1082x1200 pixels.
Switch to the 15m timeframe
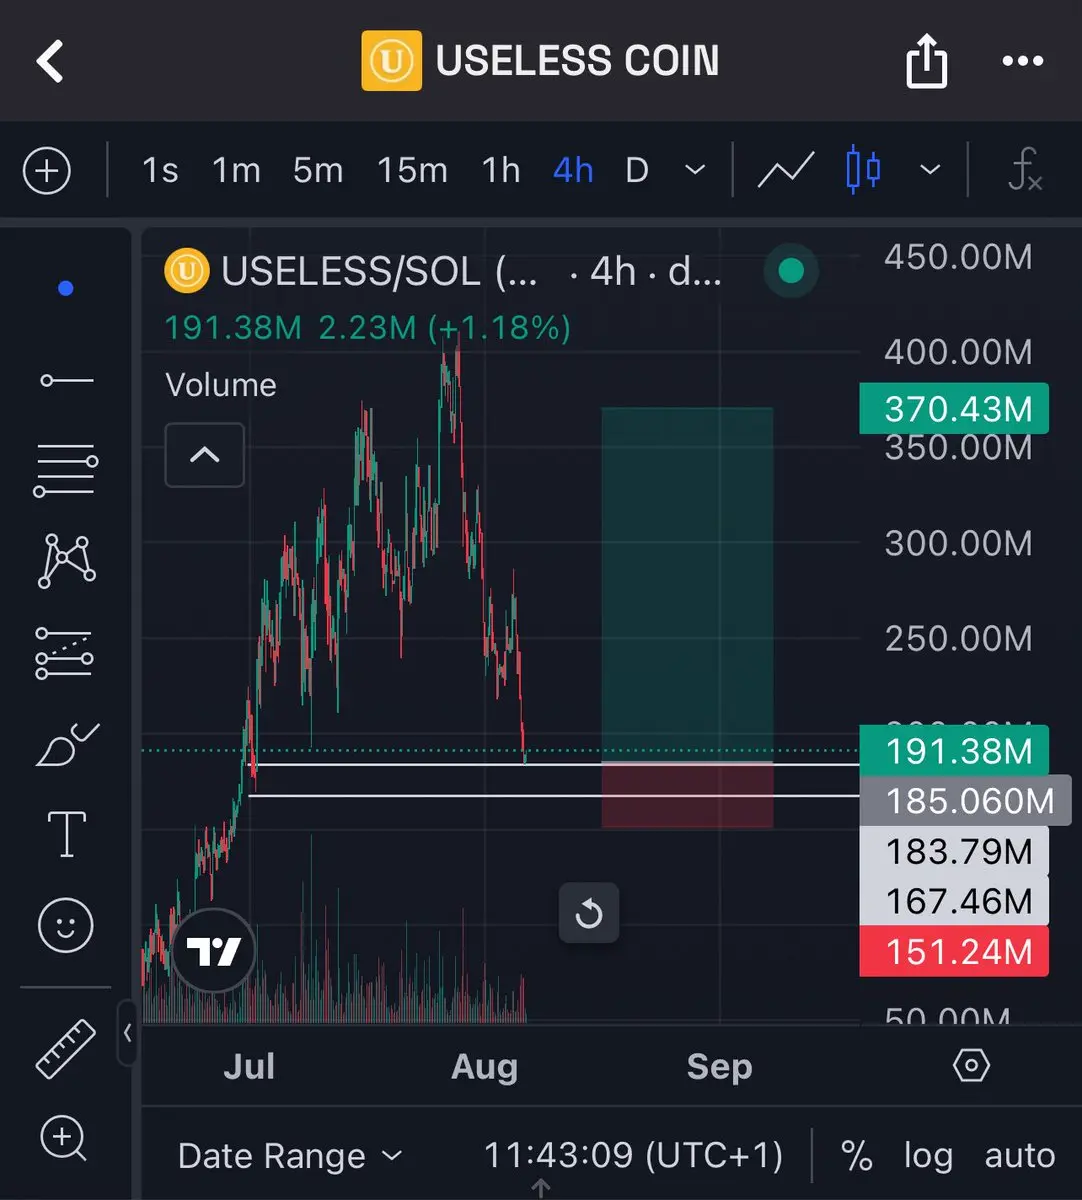412,170
